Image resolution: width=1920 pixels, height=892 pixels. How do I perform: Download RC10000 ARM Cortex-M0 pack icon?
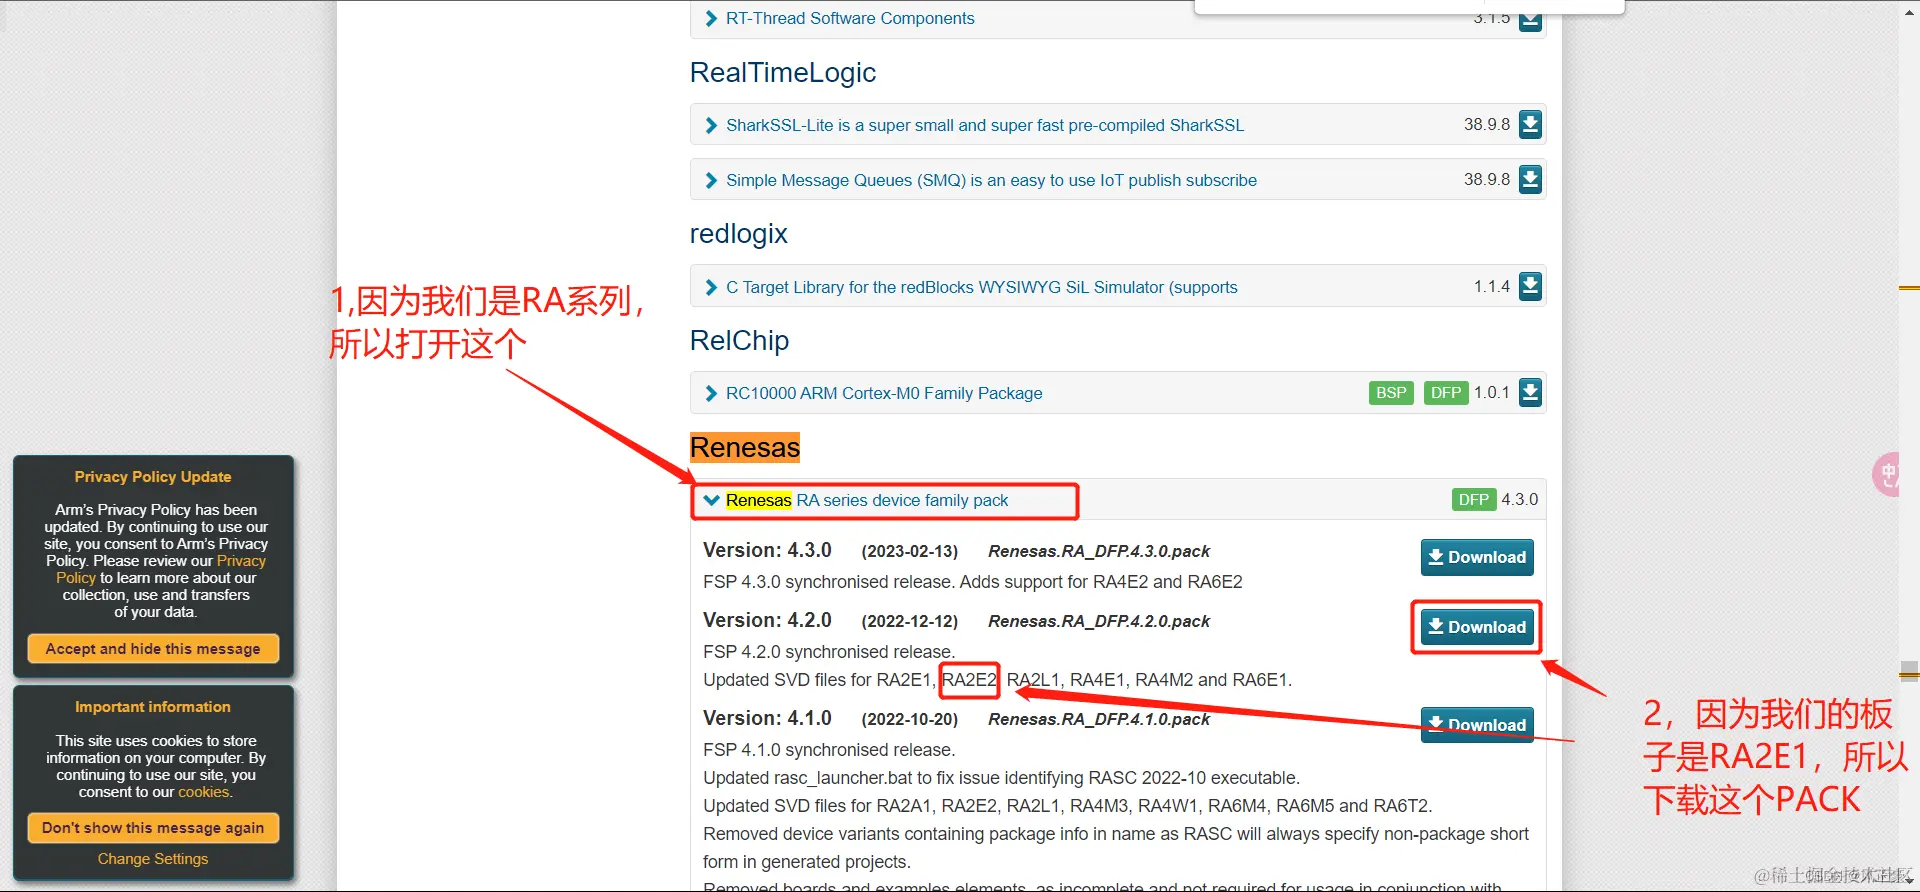coord(1530,393)
